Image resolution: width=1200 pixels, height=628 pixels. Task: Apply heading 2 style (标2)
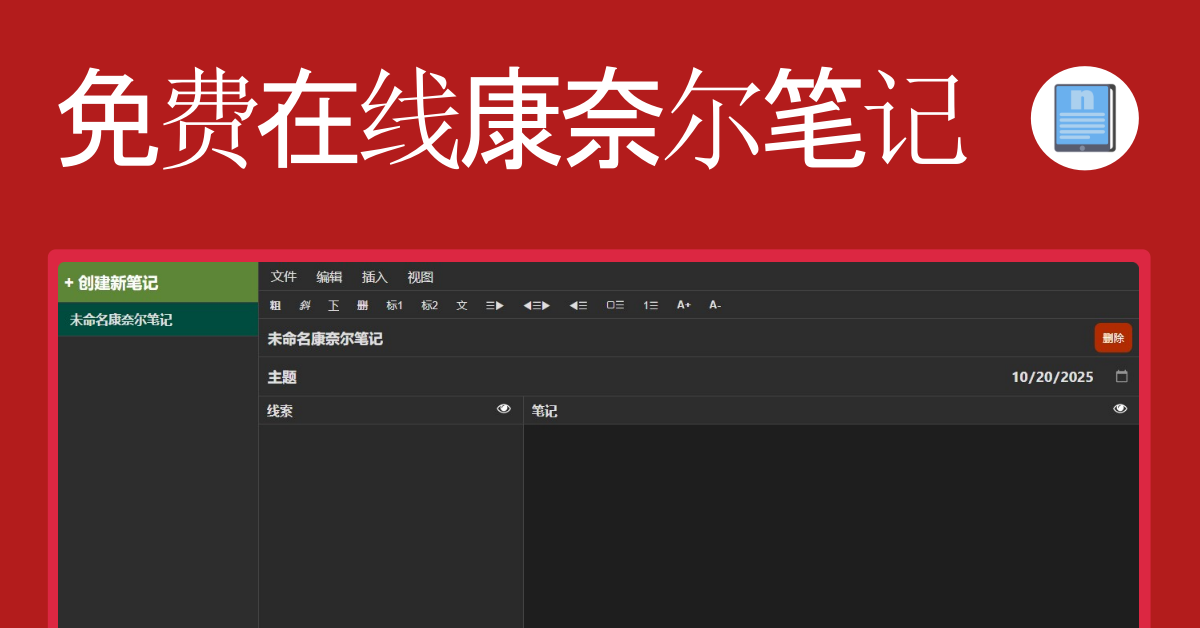click(x=430, y=305)
